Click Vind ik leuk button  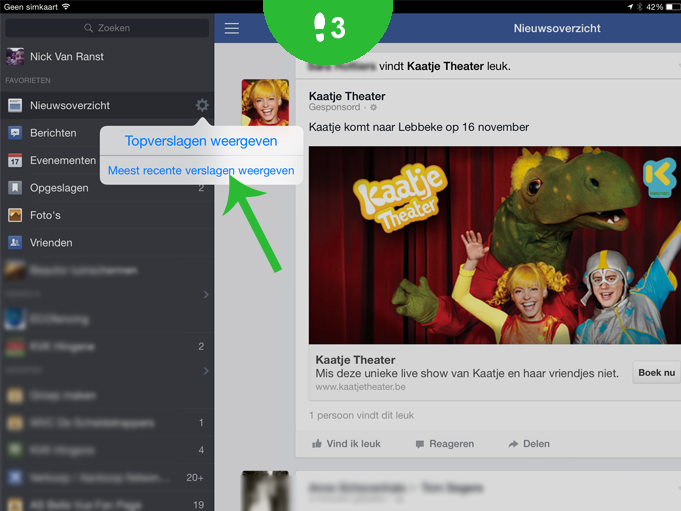pos(346,444)
